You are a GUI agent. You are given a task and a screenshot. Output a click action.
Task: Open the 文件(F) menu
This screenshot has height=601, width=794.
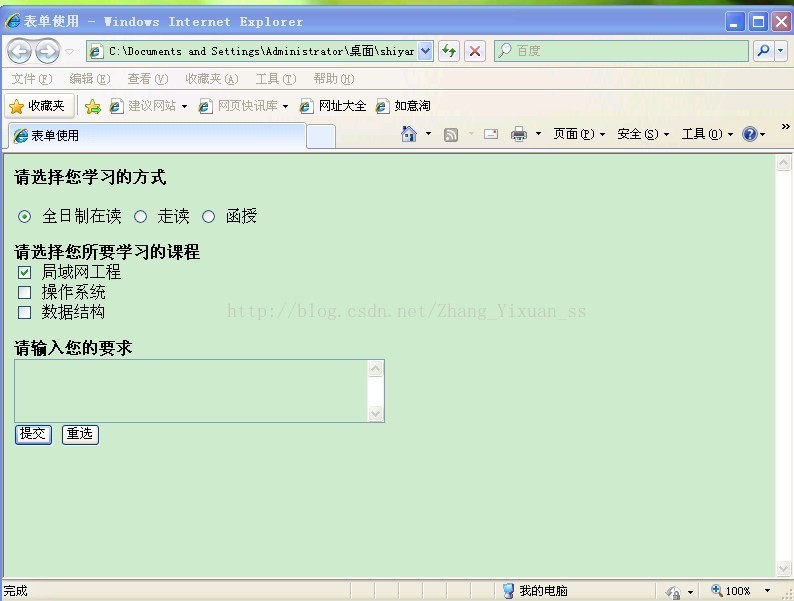32,79
